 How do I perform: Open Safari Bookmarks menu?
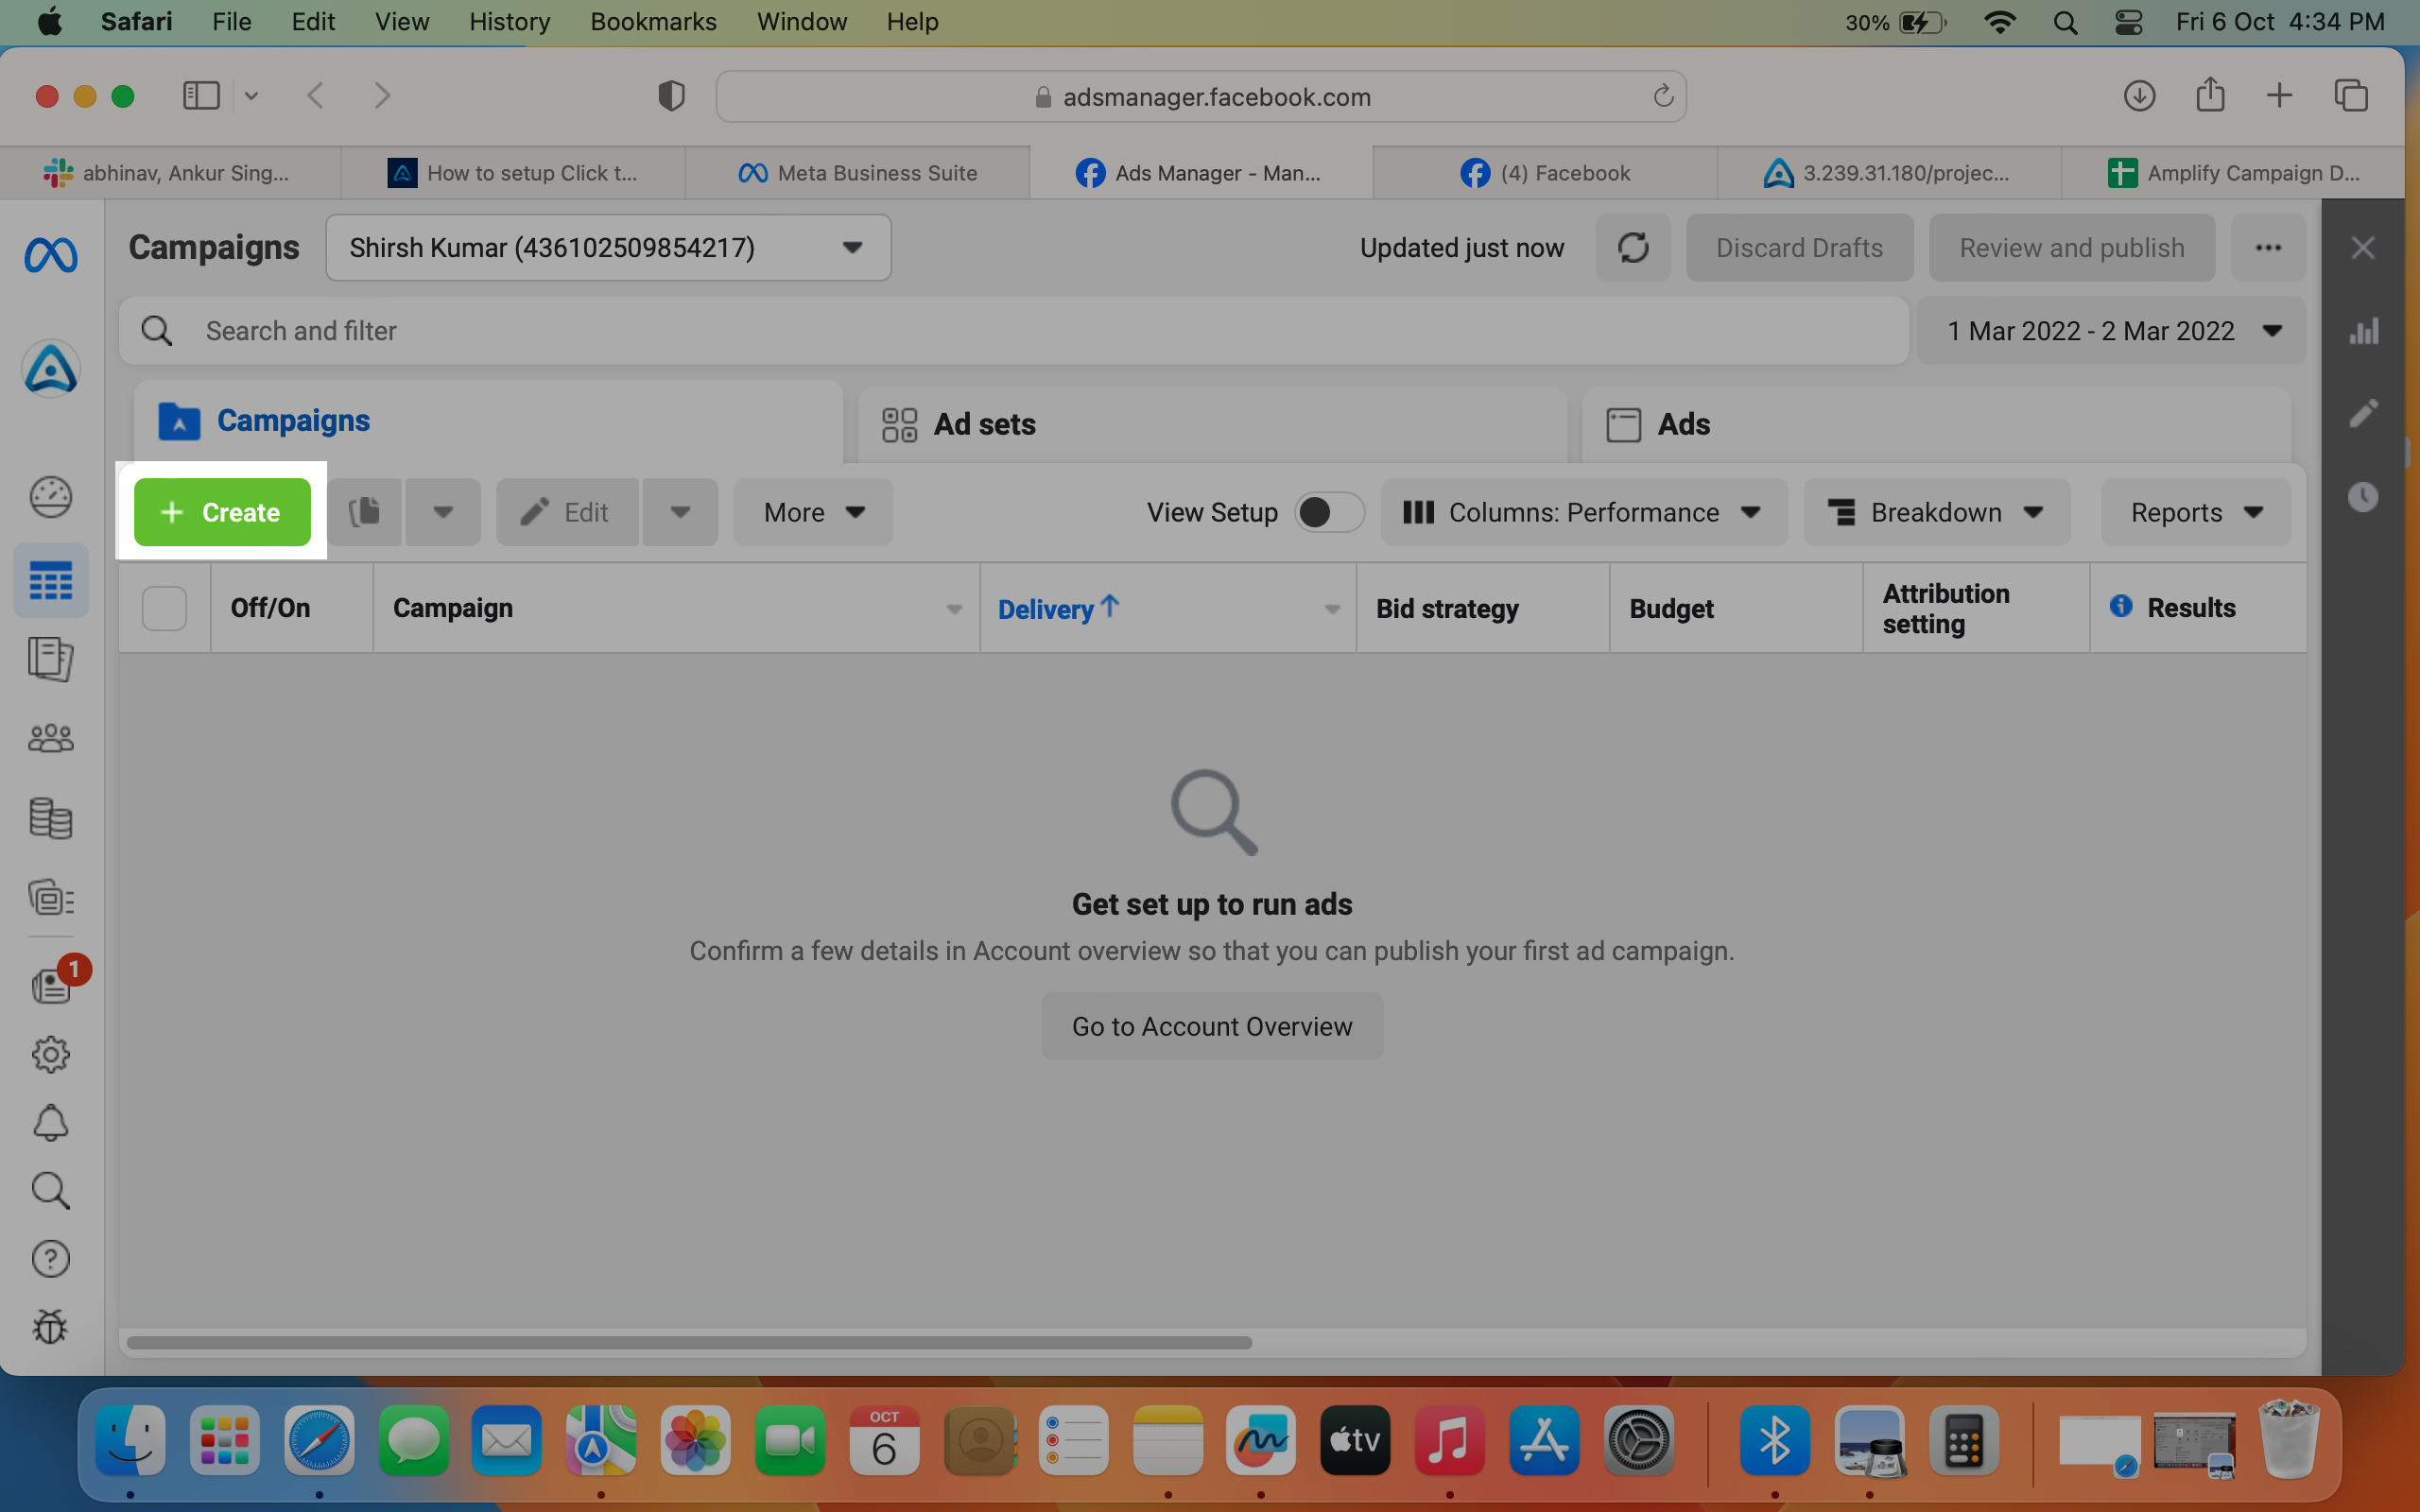point(653,22)
